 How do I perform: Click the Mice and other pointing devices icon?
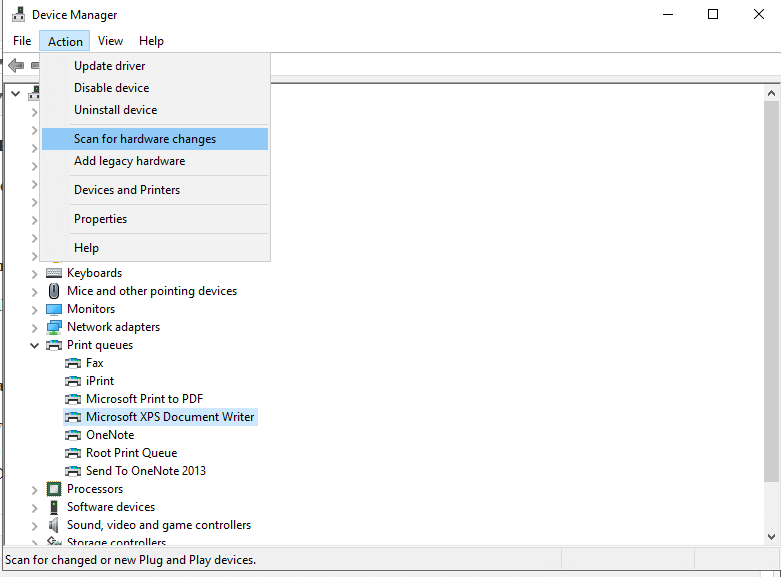[x=54, y=291]
